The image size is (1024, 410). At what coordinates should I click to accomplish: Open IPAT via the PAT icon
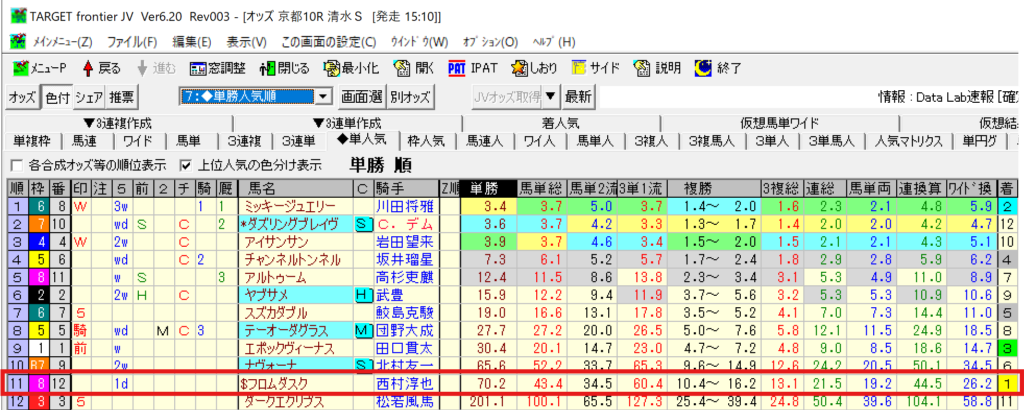456,68
